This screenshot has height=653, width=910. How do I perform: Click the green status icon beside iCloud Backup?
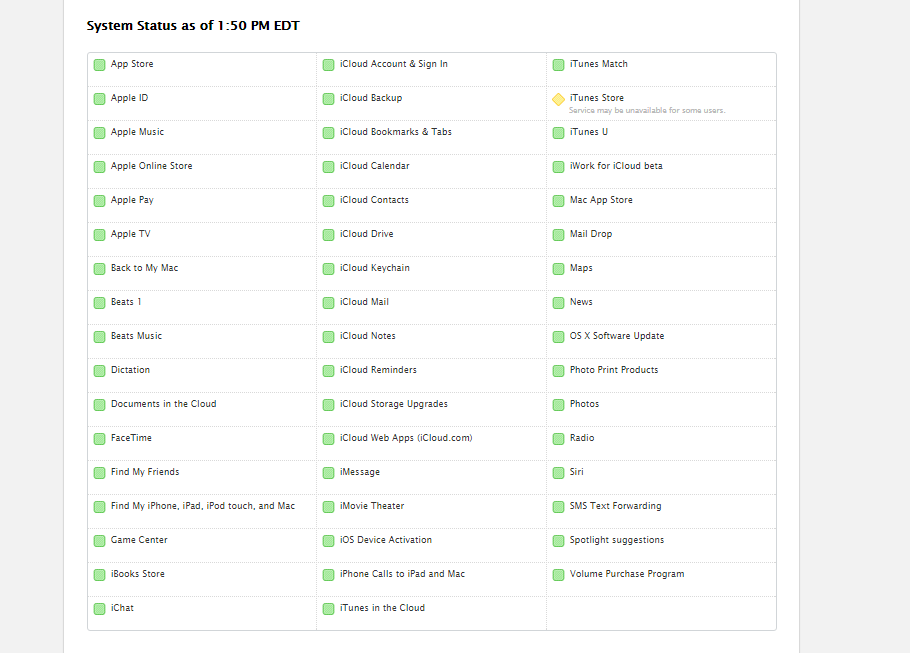pos(328,99)
